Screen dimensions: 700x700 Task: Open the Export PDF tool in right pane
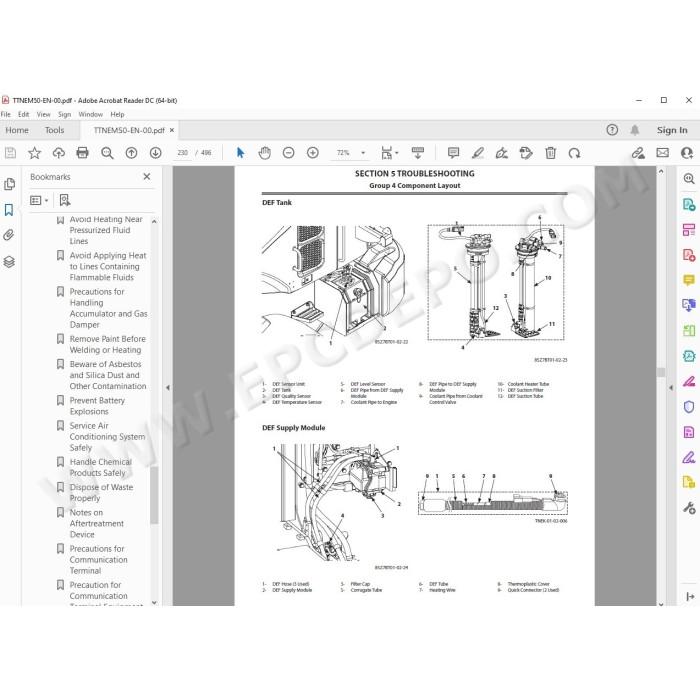[689, 205]
